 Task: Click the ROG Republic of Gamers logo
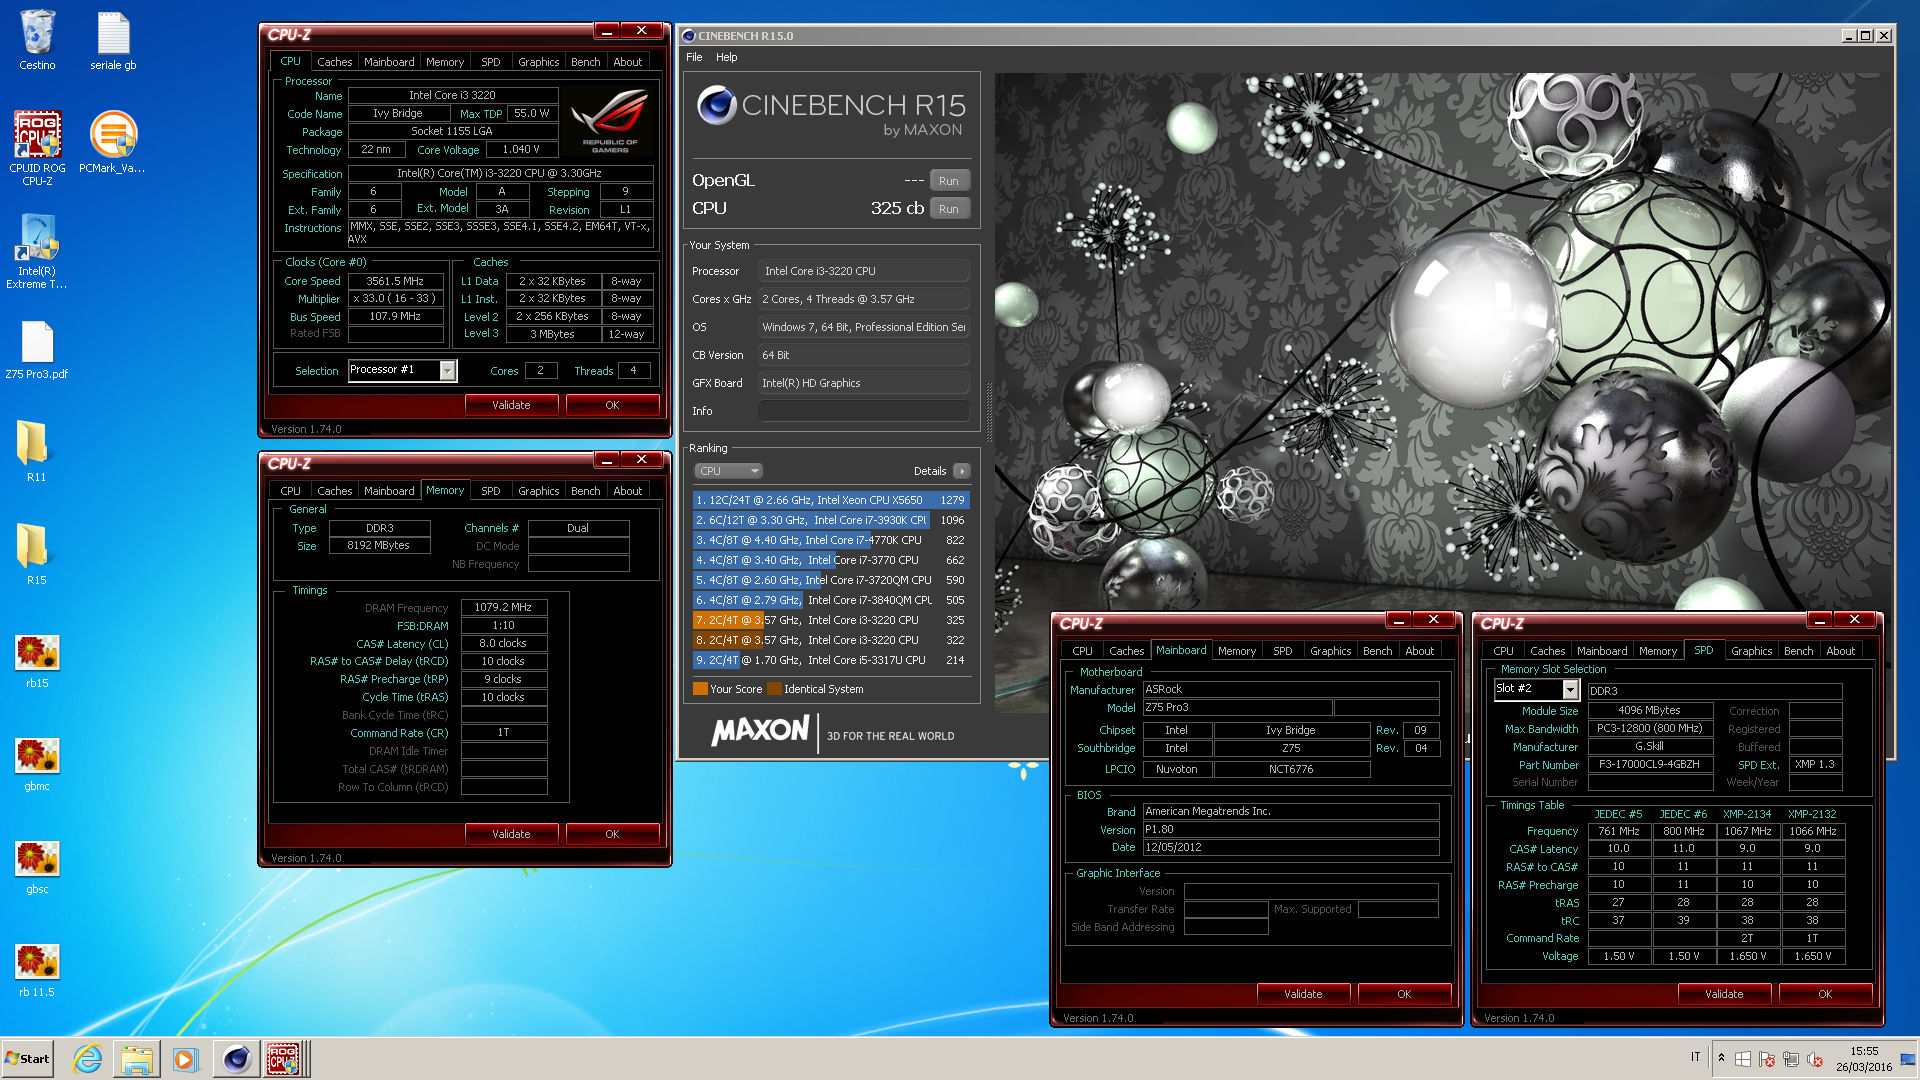tap(610, 120)
